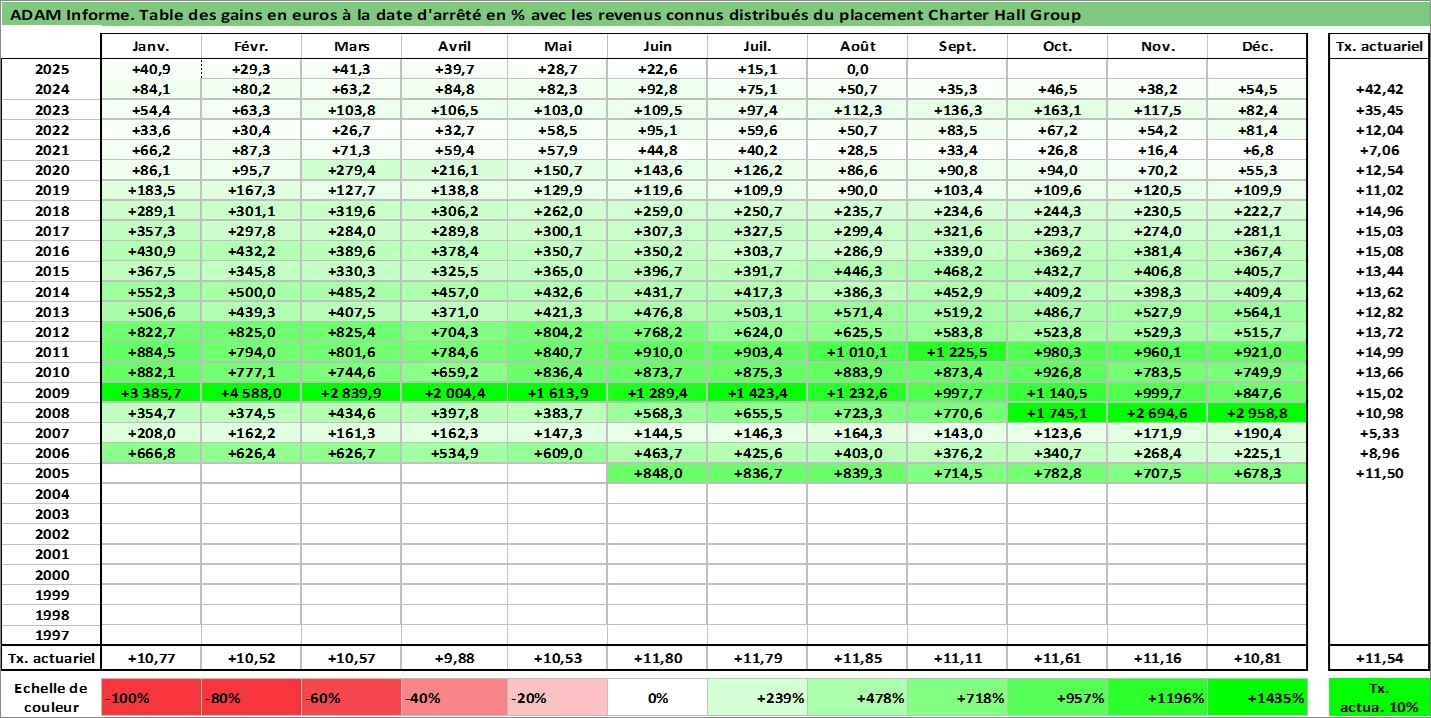Select the +552,3 cell in 2014
1431x718 pixels.
tap(152, 291)
